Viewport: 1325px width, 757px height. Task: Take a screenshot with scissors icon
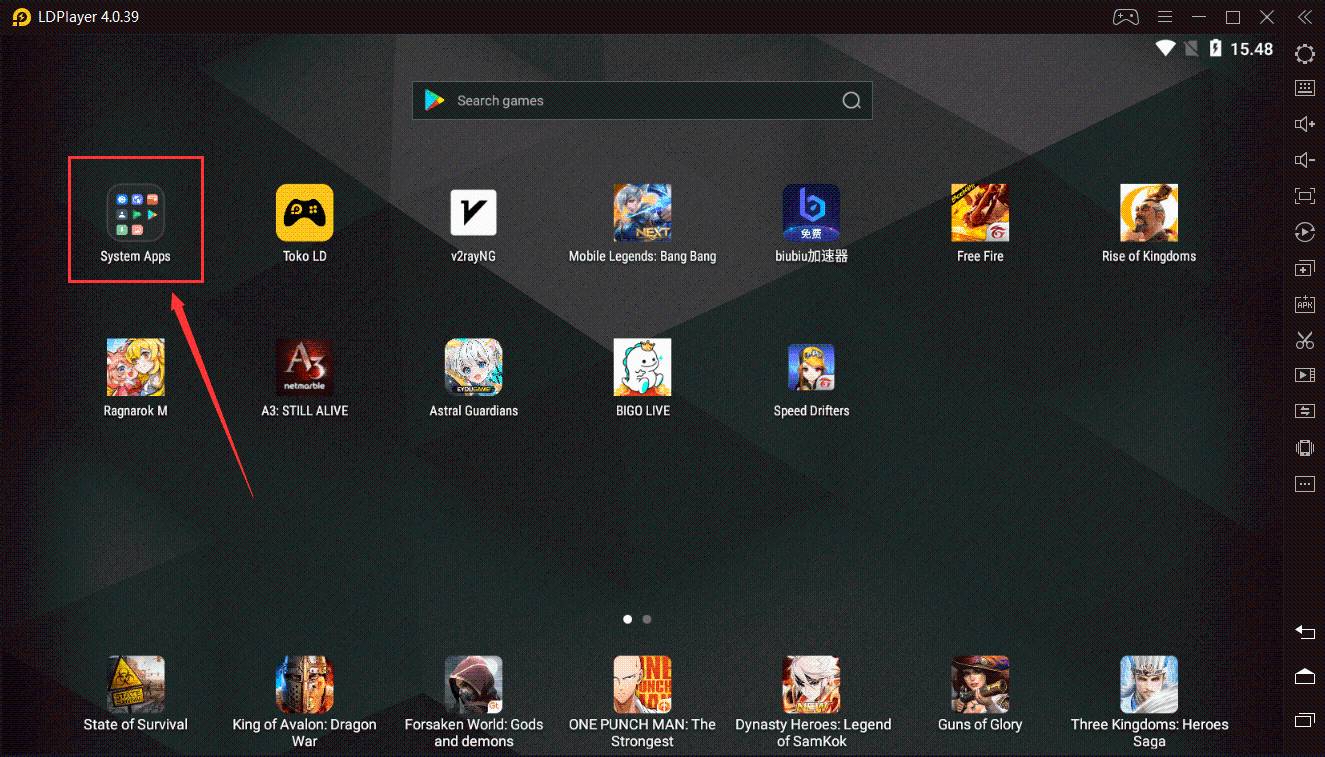coord(1304,340)
